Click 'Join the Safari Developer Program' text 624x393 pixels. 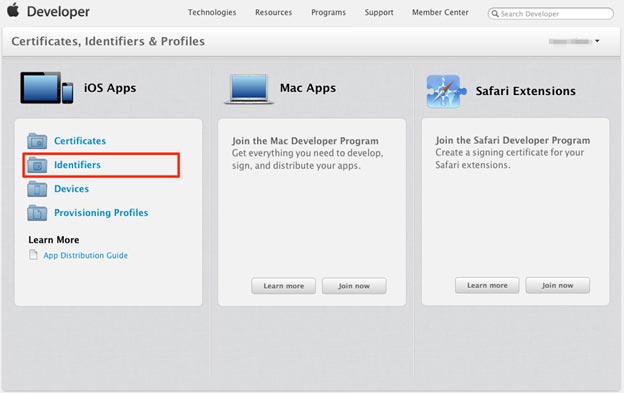[513, 140]
